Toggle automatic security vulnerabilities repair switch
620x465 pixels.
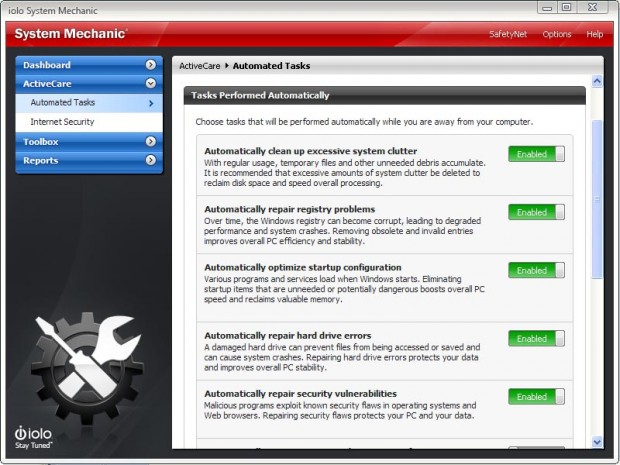point(536,397)
